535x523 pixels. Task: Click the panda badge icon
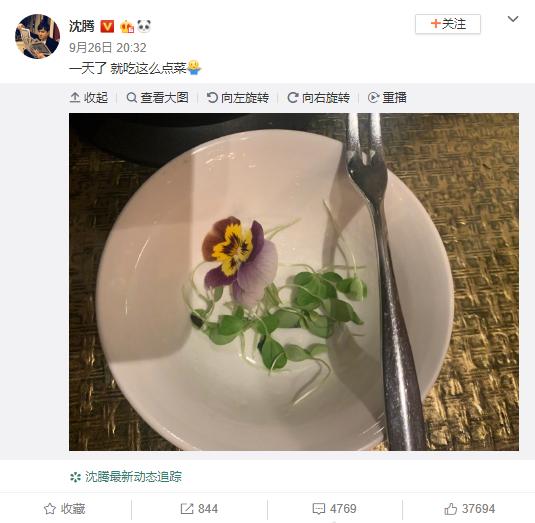coord(144,26)
